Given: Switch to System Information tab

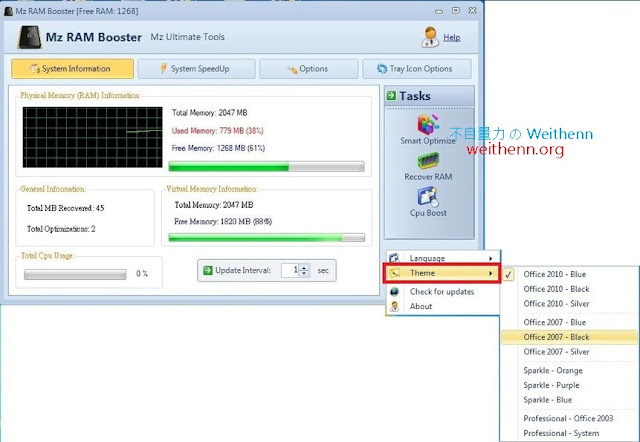Looking at the screenshot, I should (72, 69).
